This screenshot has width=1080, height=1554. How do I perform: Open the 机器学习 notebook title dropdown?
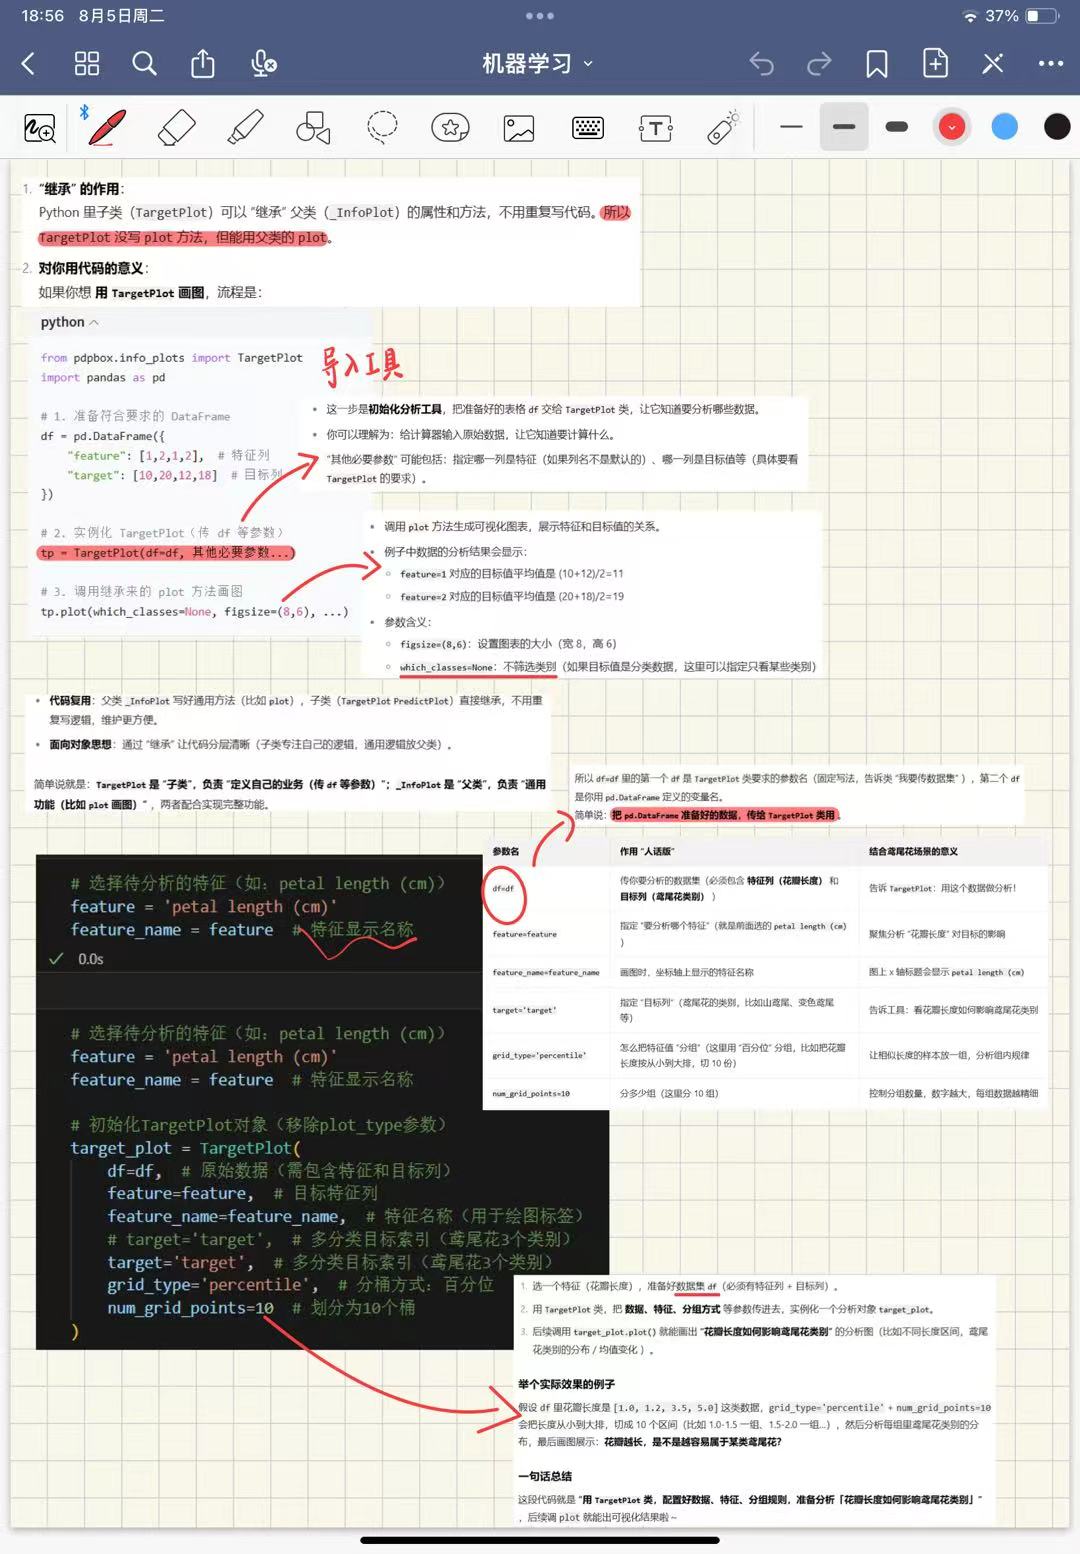[x=538, y=64]
